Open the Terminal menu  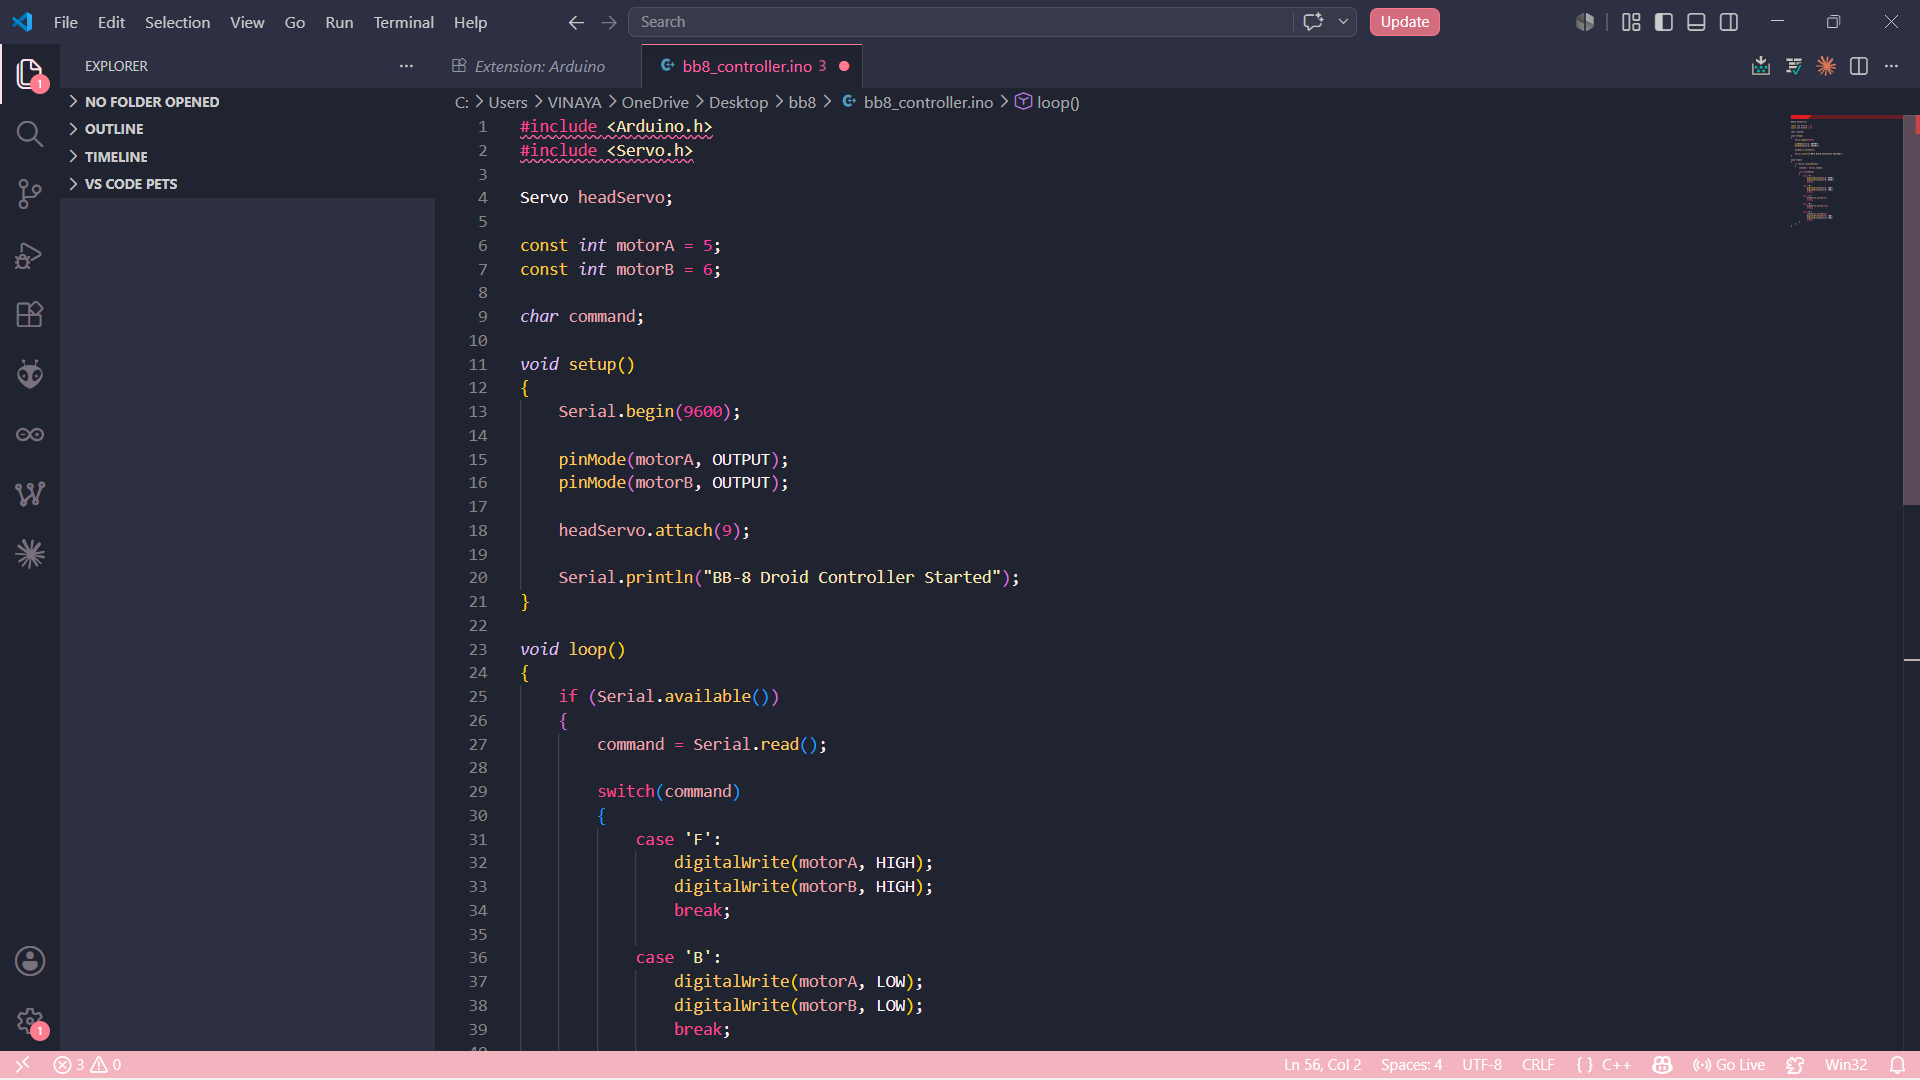pyautogui.click(x=403, y=22)
